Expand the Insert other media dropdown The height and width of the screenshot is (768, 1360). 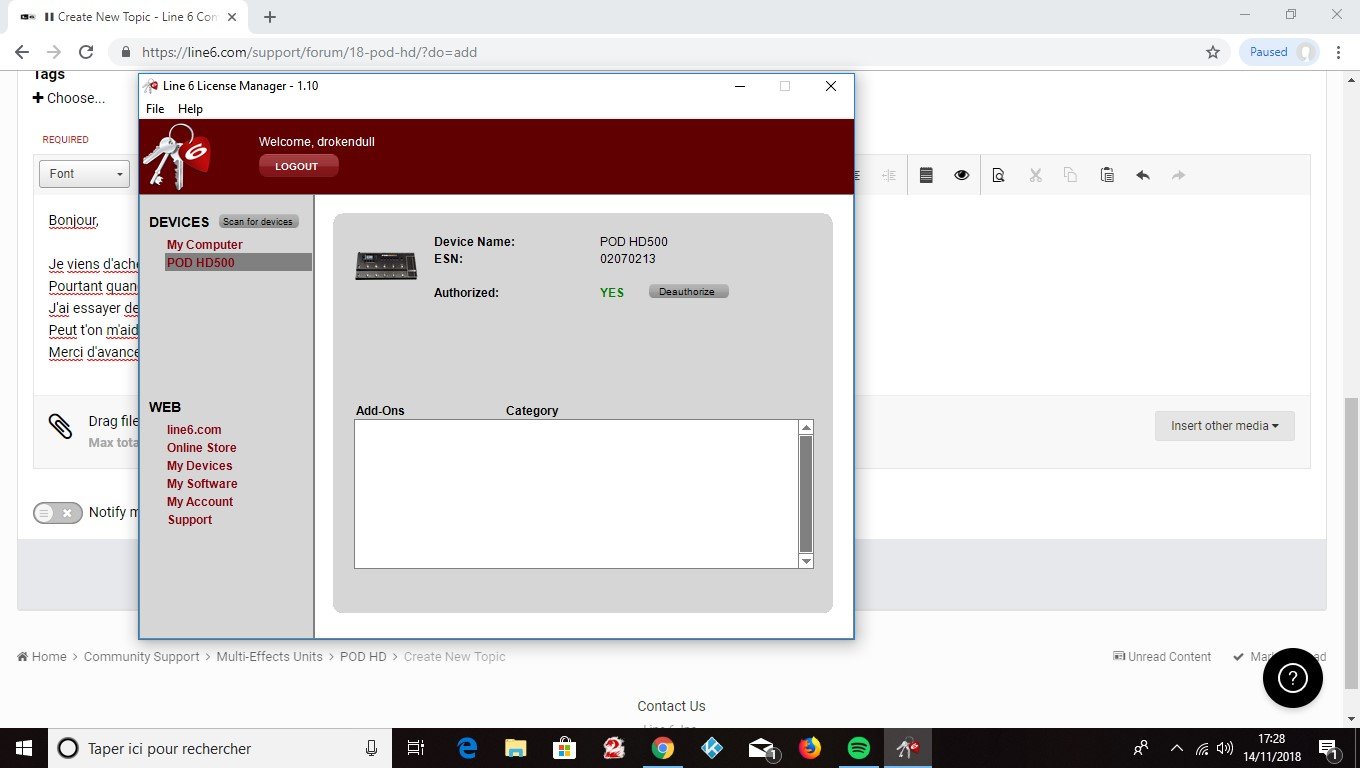coord(1224,426)
